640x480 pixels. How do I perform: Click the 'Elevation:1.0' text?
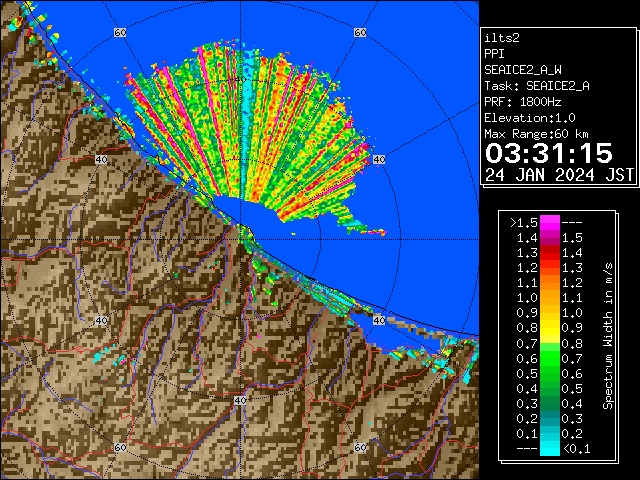530,118
